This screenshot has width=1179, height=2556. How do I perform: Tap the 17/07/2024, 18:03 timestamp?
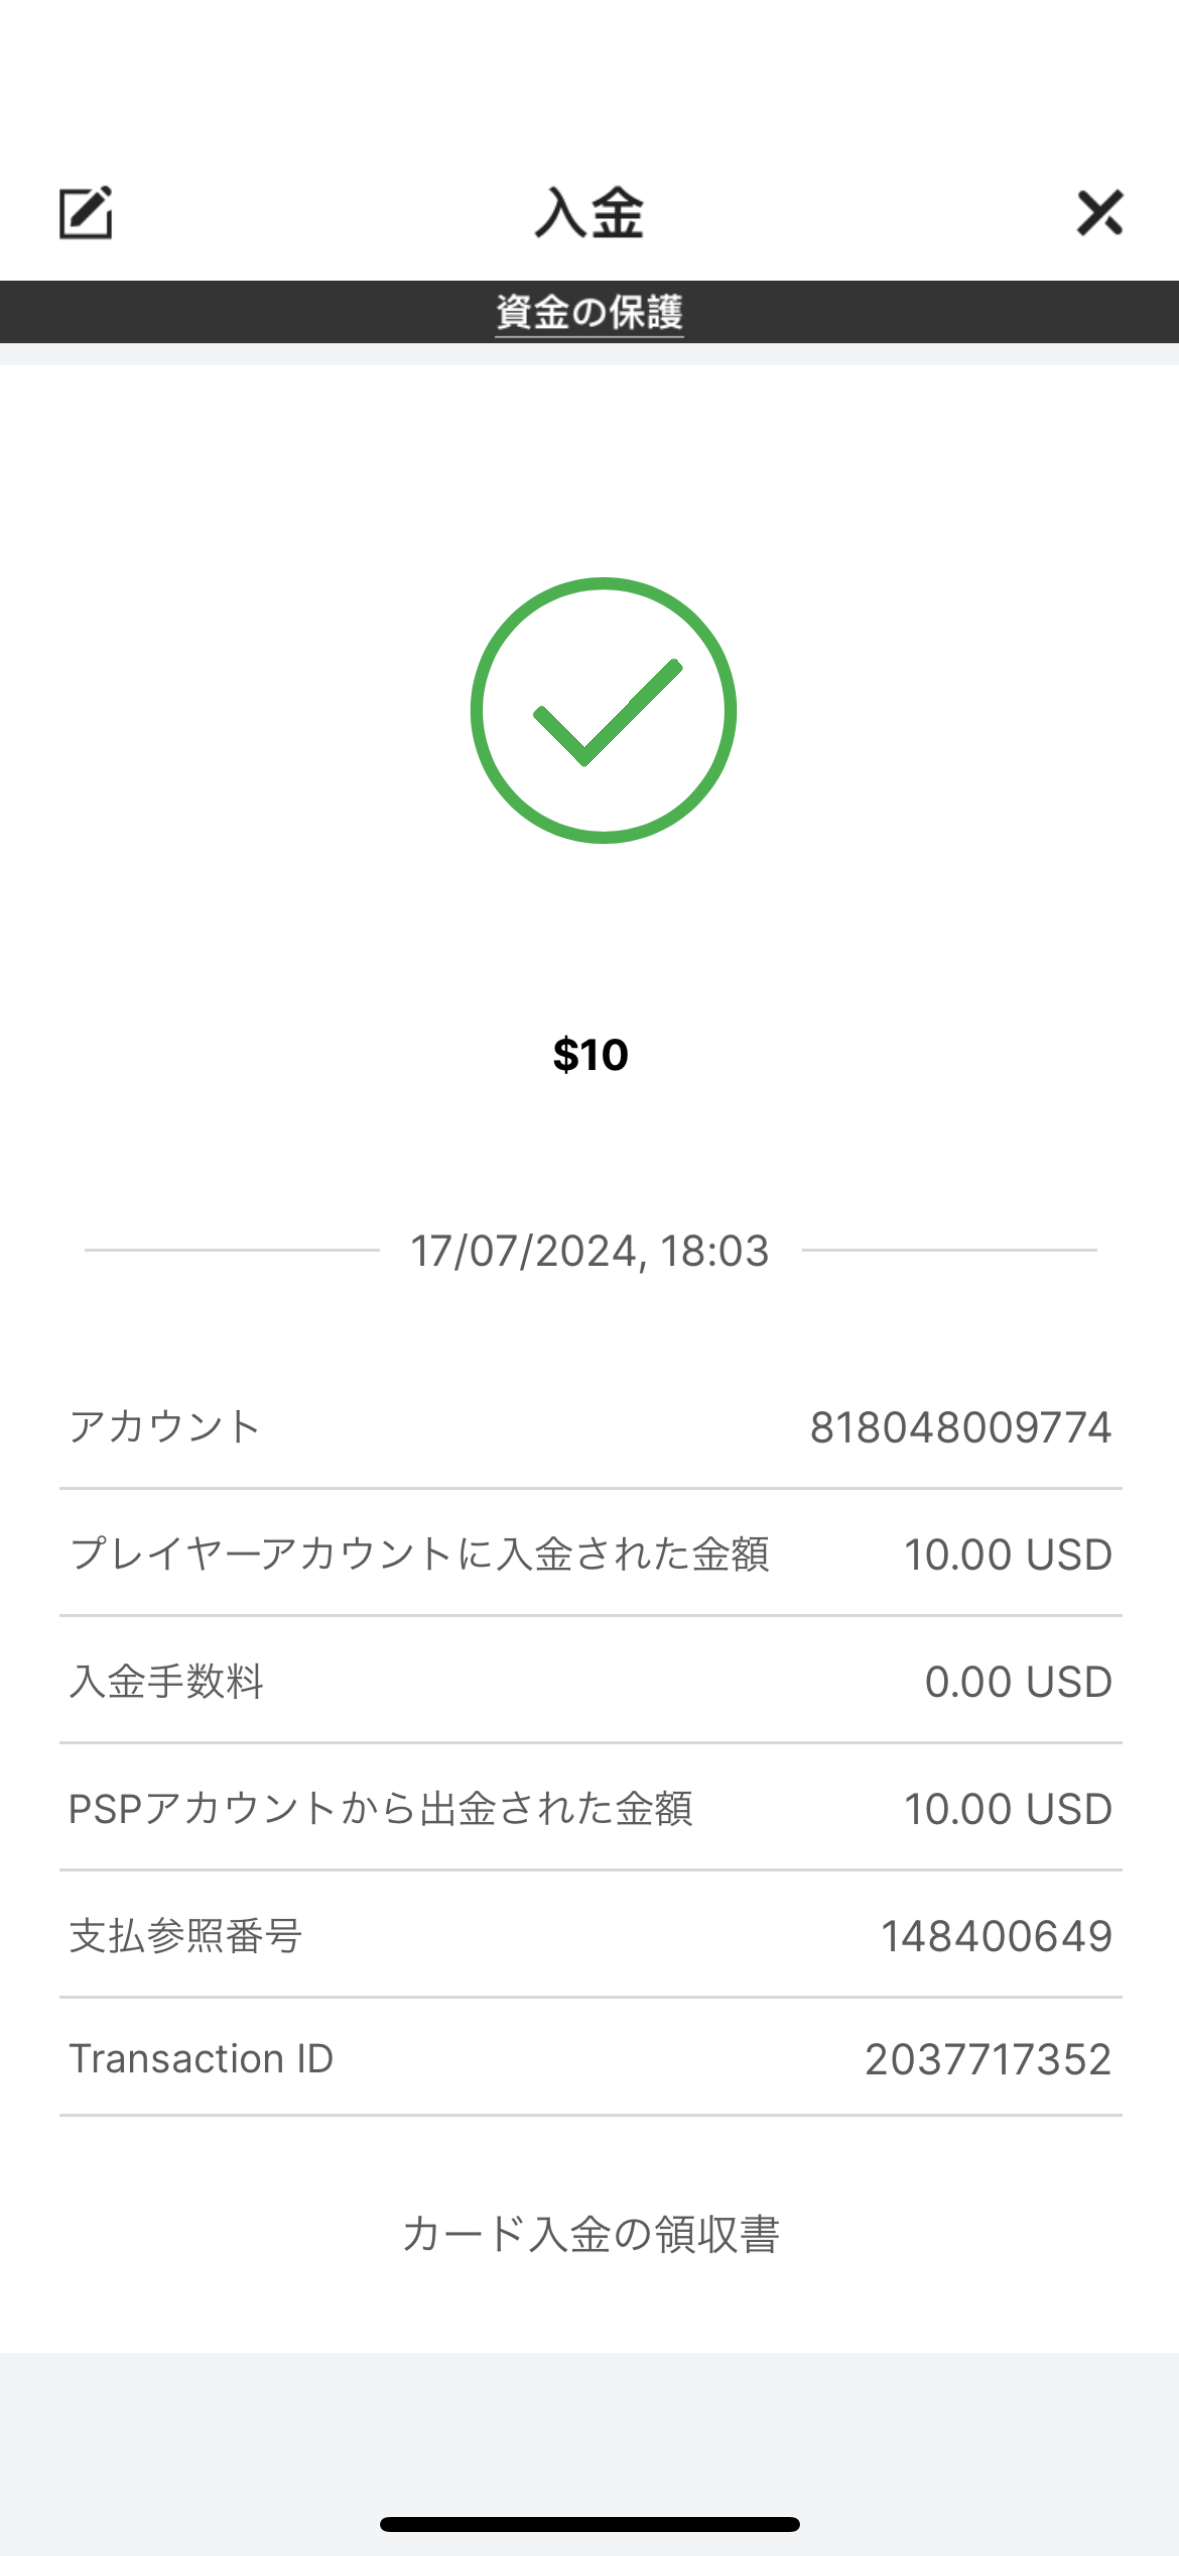[590, 1250]
